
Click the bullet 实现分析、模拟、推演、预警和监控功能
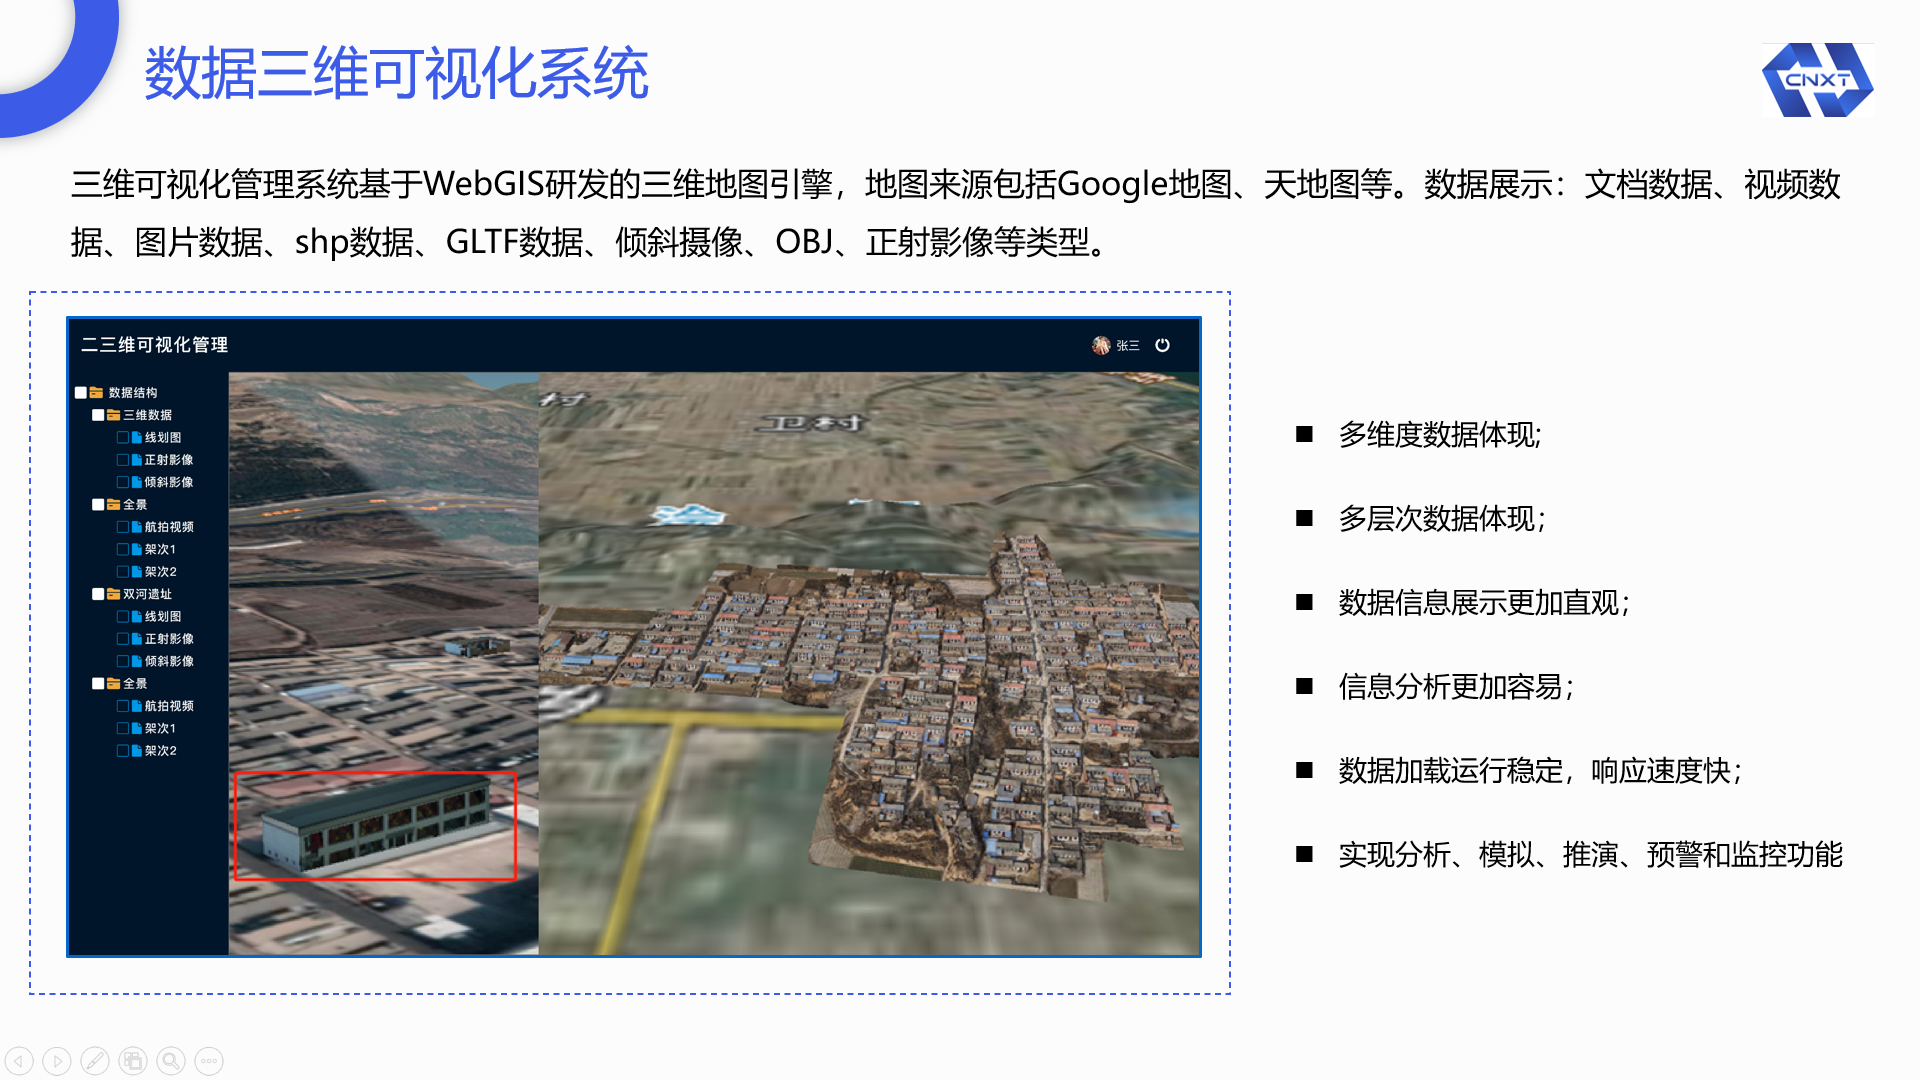[1590, 855]
